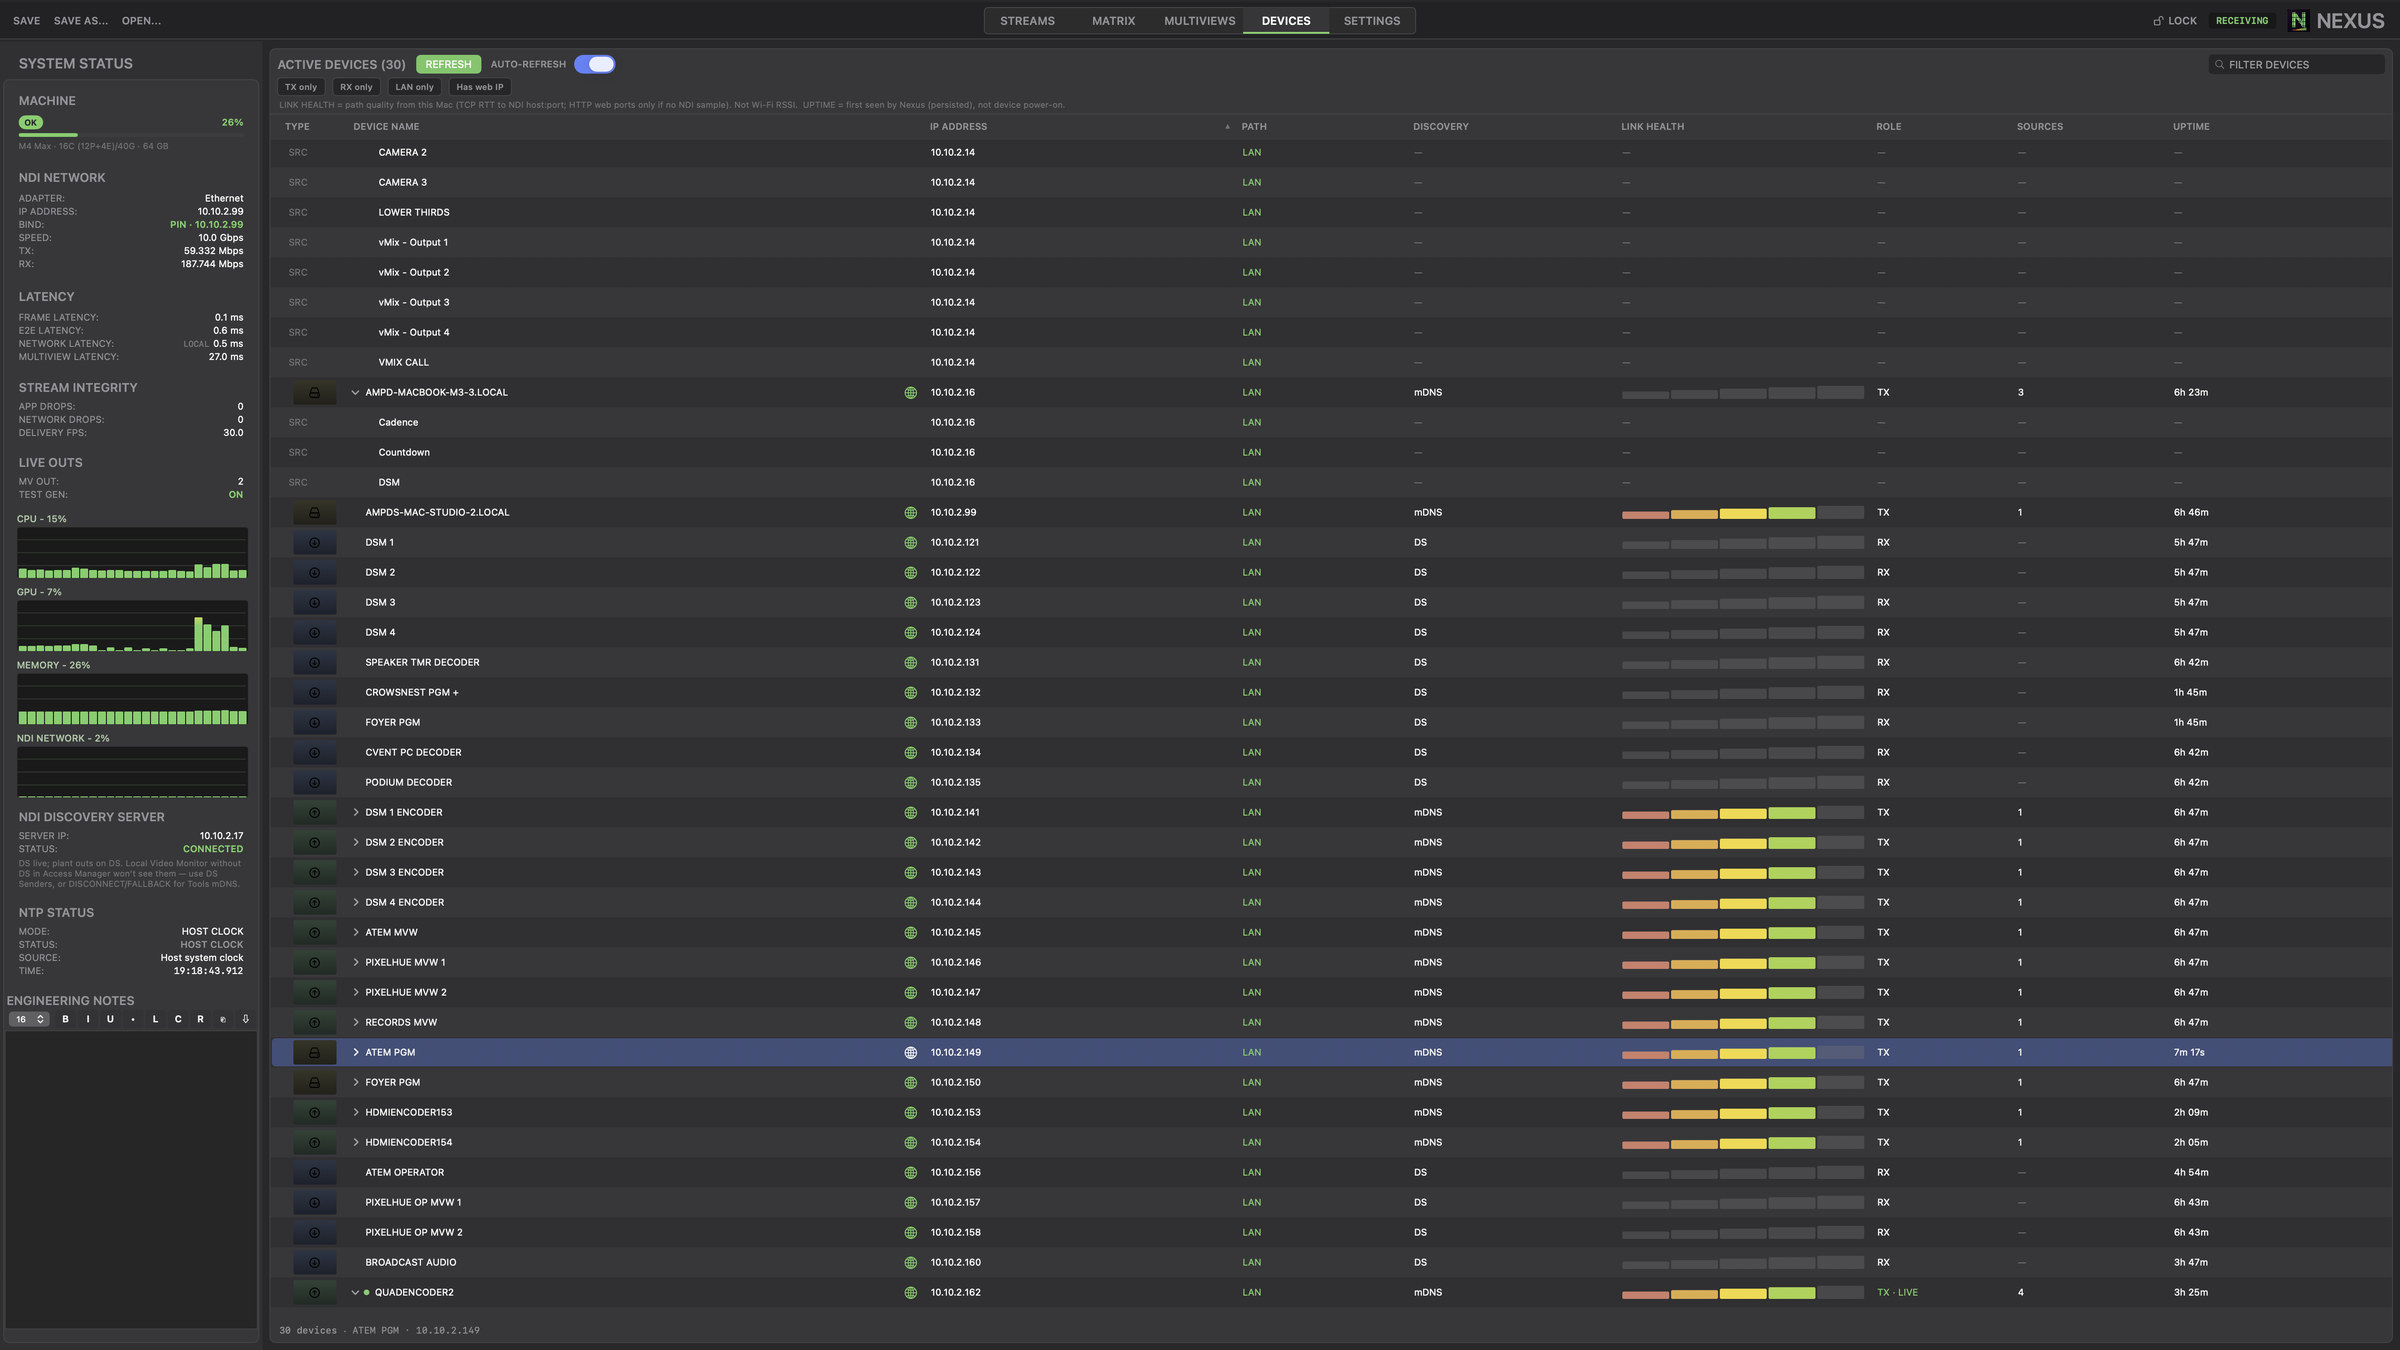Click the down-arrow export icon in notes toolbar
The image size is (2400, 1350).
pyautogui.click(x=245, y=1019)
